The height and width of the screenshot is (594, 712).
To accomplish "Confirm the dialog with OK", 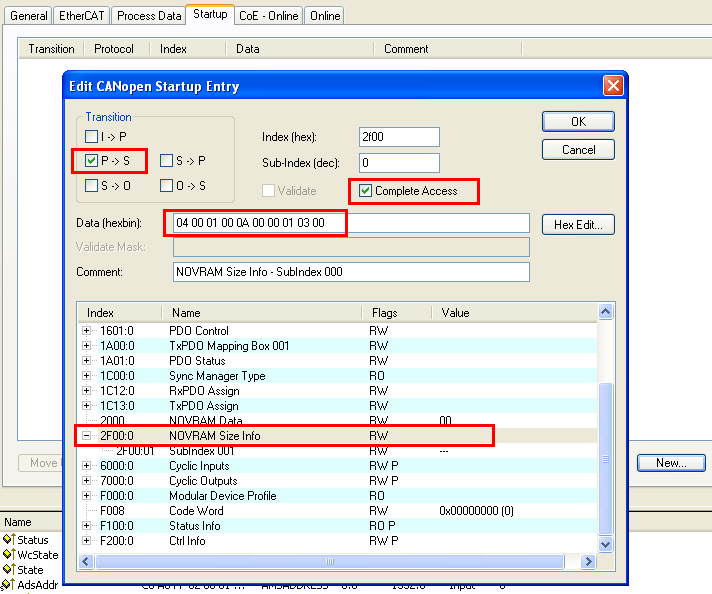I will pos(578,121).
